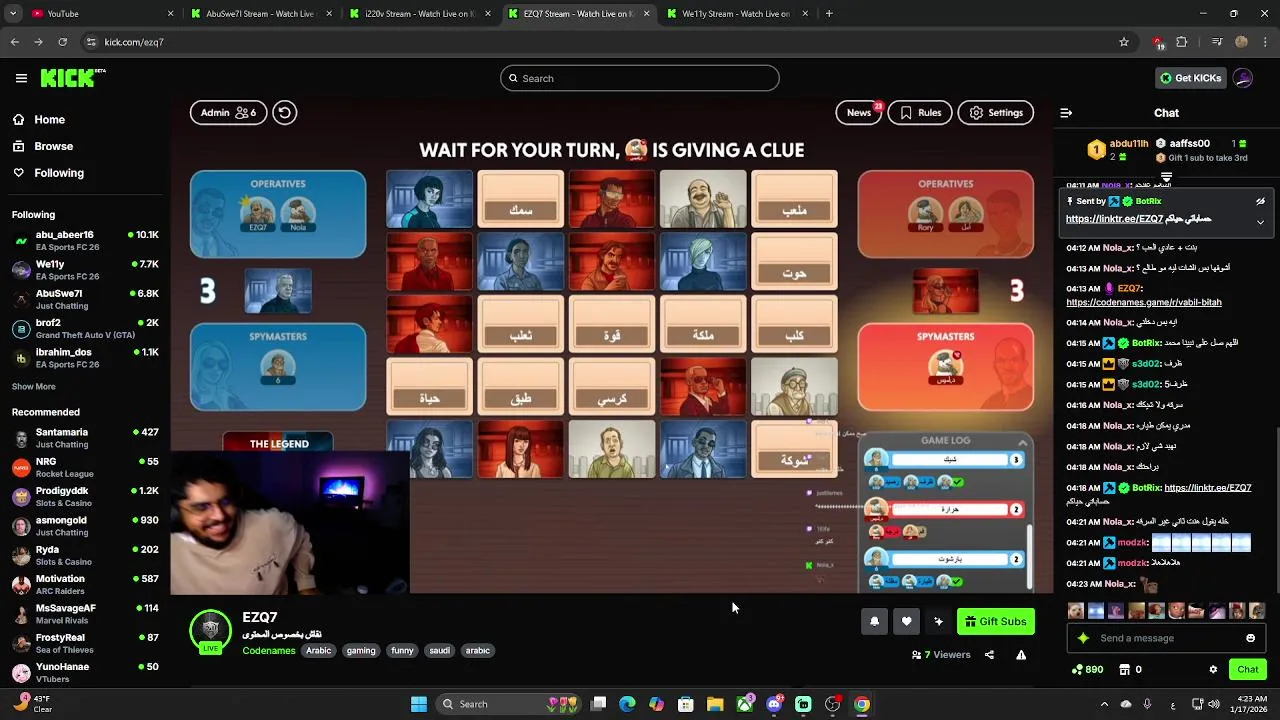
Task: Open Following in sidebar
Action: (59, 173)
